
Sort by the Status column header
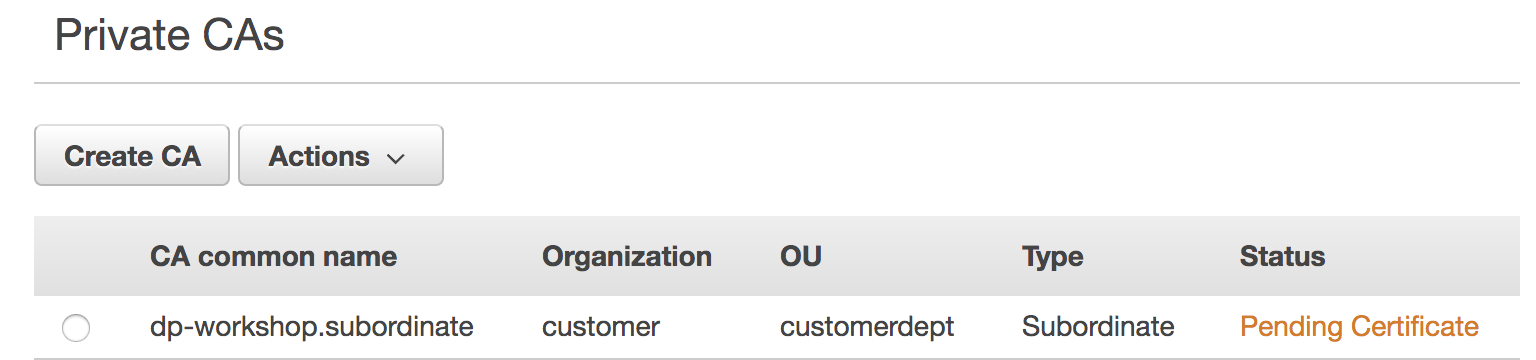1282,256
